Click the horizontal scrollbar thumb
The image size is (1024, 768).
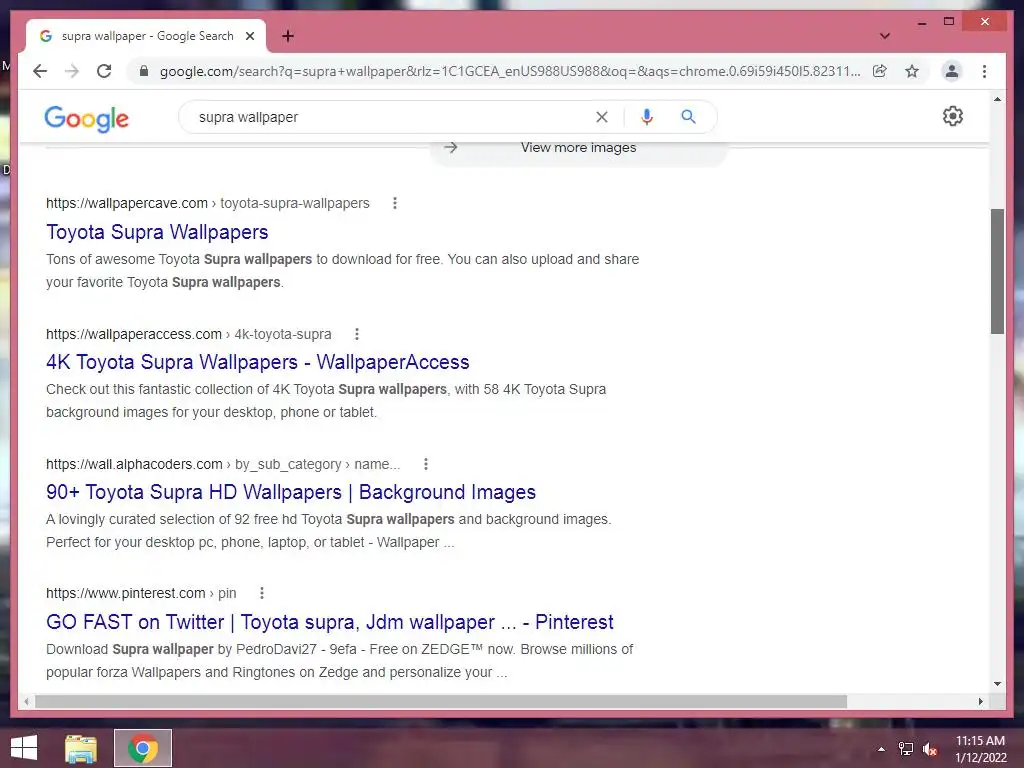point(441,701)
